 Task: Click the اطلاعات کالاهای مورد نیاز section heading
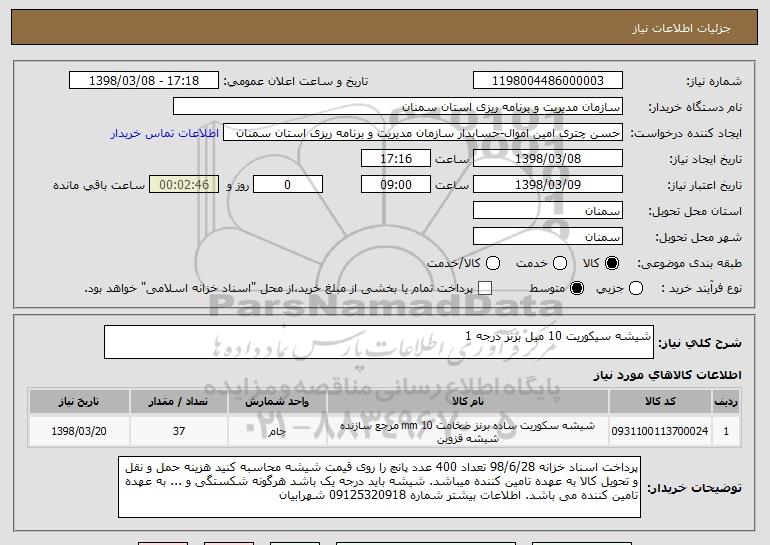(x=667, y=375)
